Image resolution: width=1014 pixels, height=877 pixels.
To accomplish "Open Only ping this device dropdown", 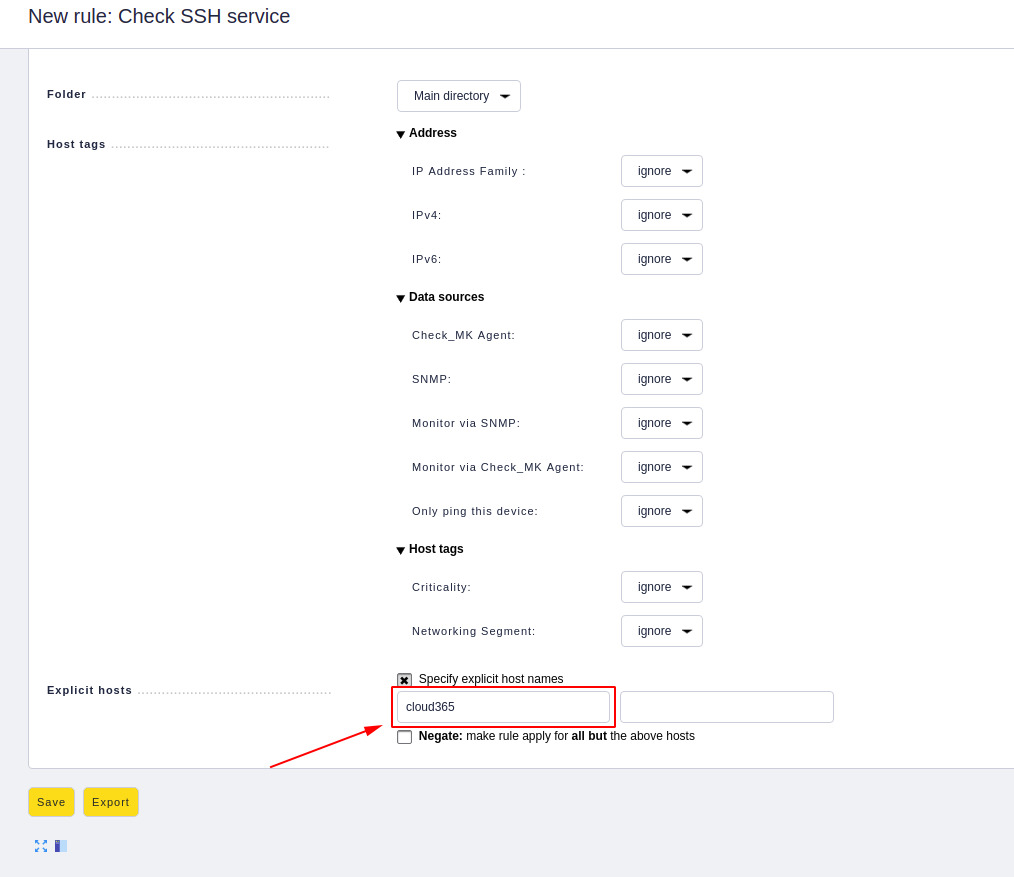I will point(662,511).
